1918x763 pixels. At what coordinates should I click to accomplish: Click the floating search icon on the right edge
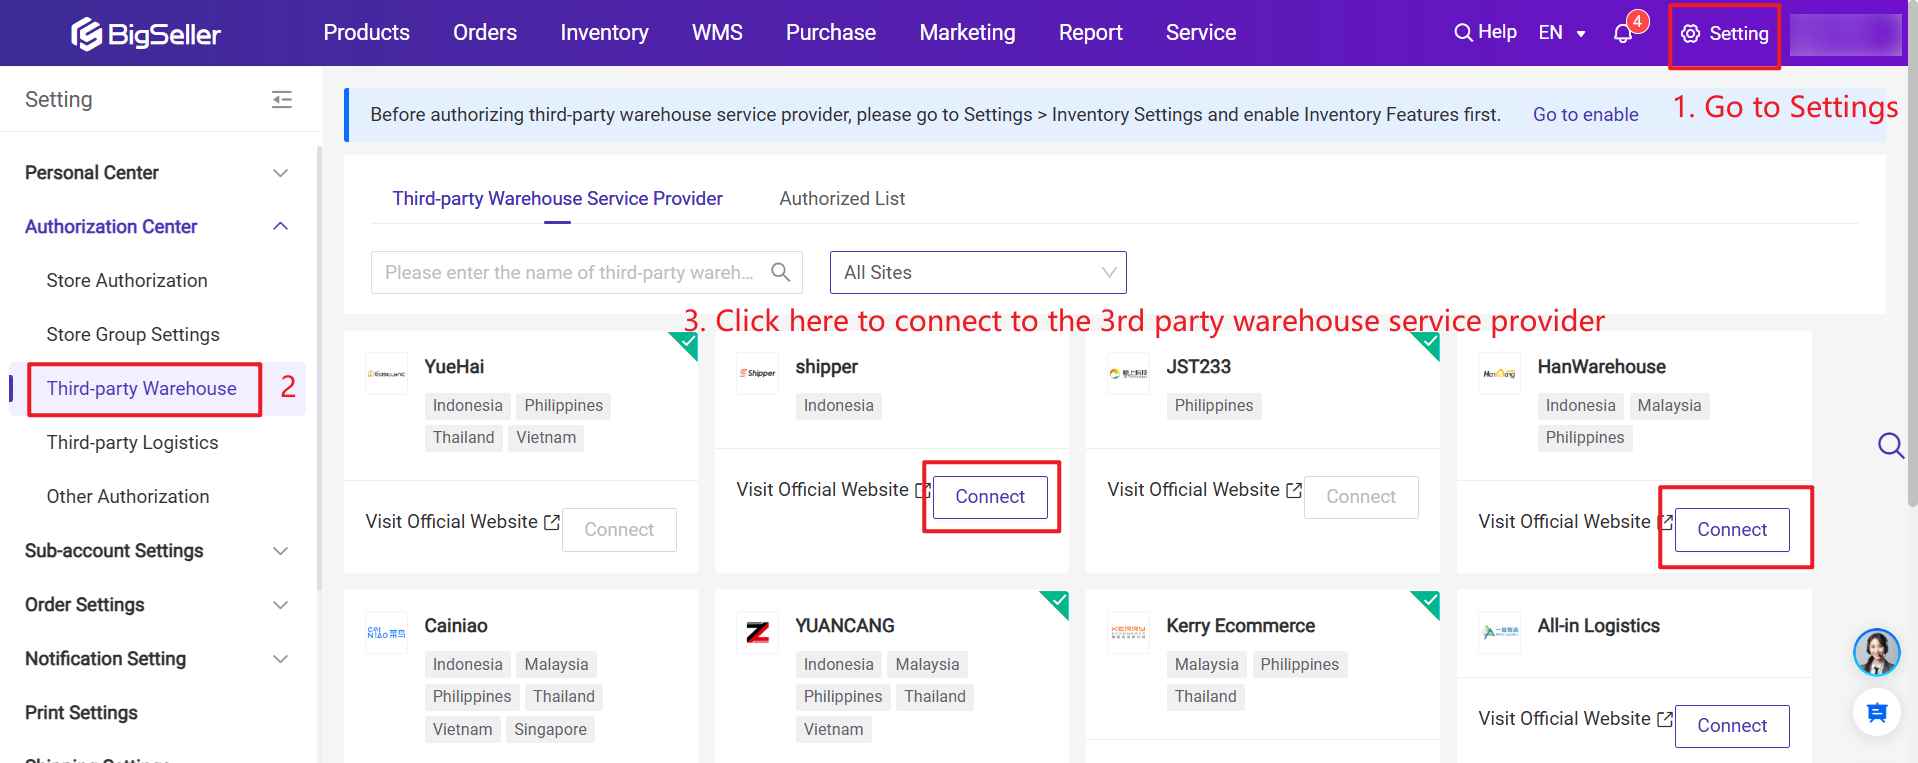pos(1890,445)
